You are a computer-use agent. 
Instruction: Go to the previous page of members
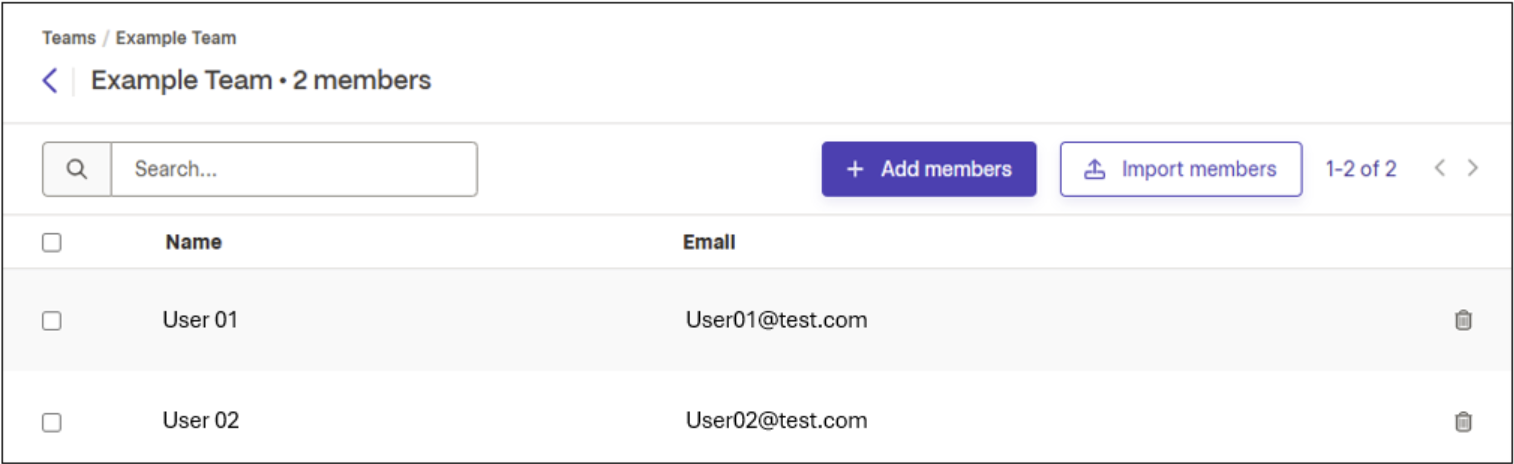[x=1440, y=168]
